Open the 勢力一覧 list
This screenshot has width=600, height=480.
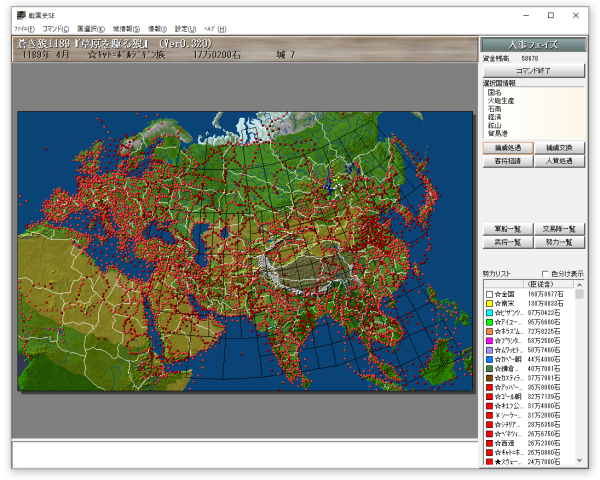coord(559,242)
